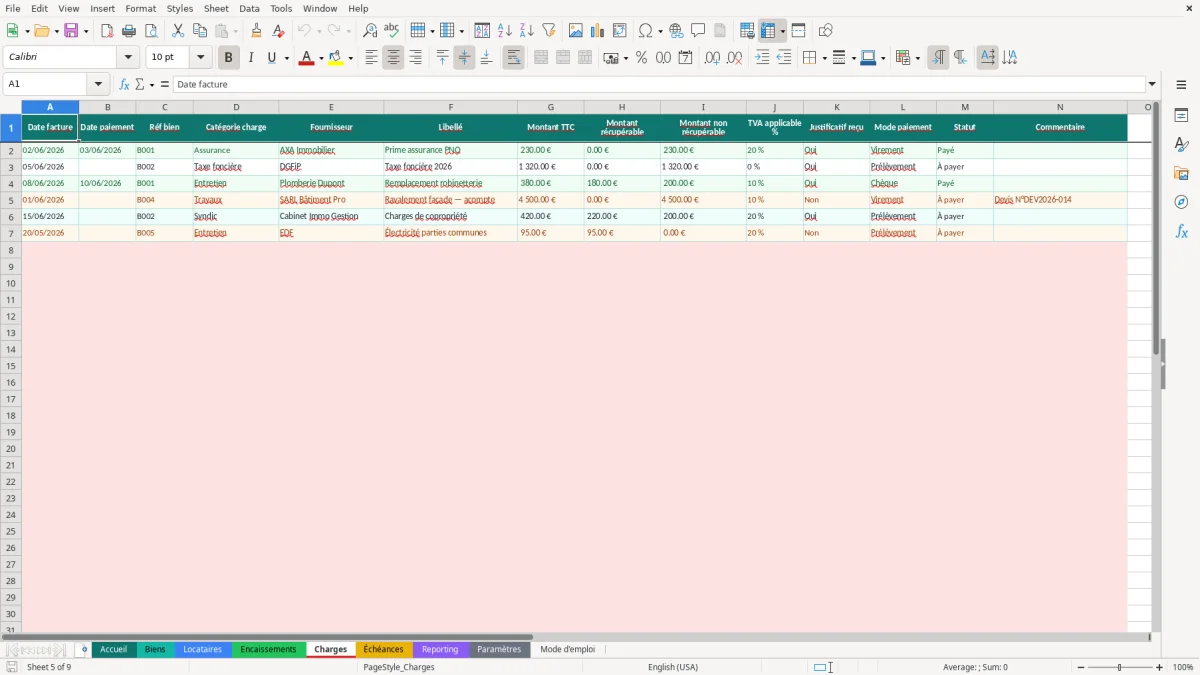This screenshot has width=1200, height=675.
Task: Open the Sheet menu
Action: tap(216, 8)
